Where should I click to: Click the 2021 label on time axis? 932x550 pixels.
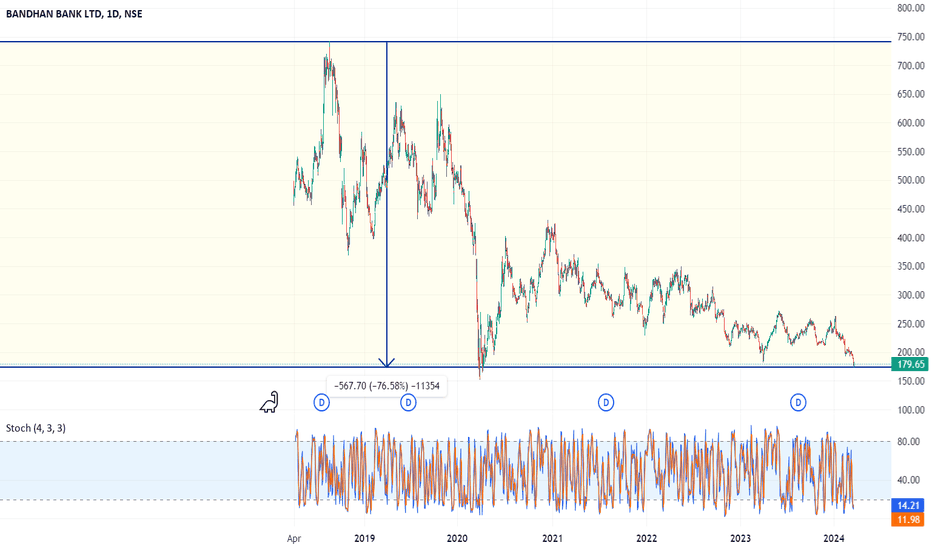[552, 539]
